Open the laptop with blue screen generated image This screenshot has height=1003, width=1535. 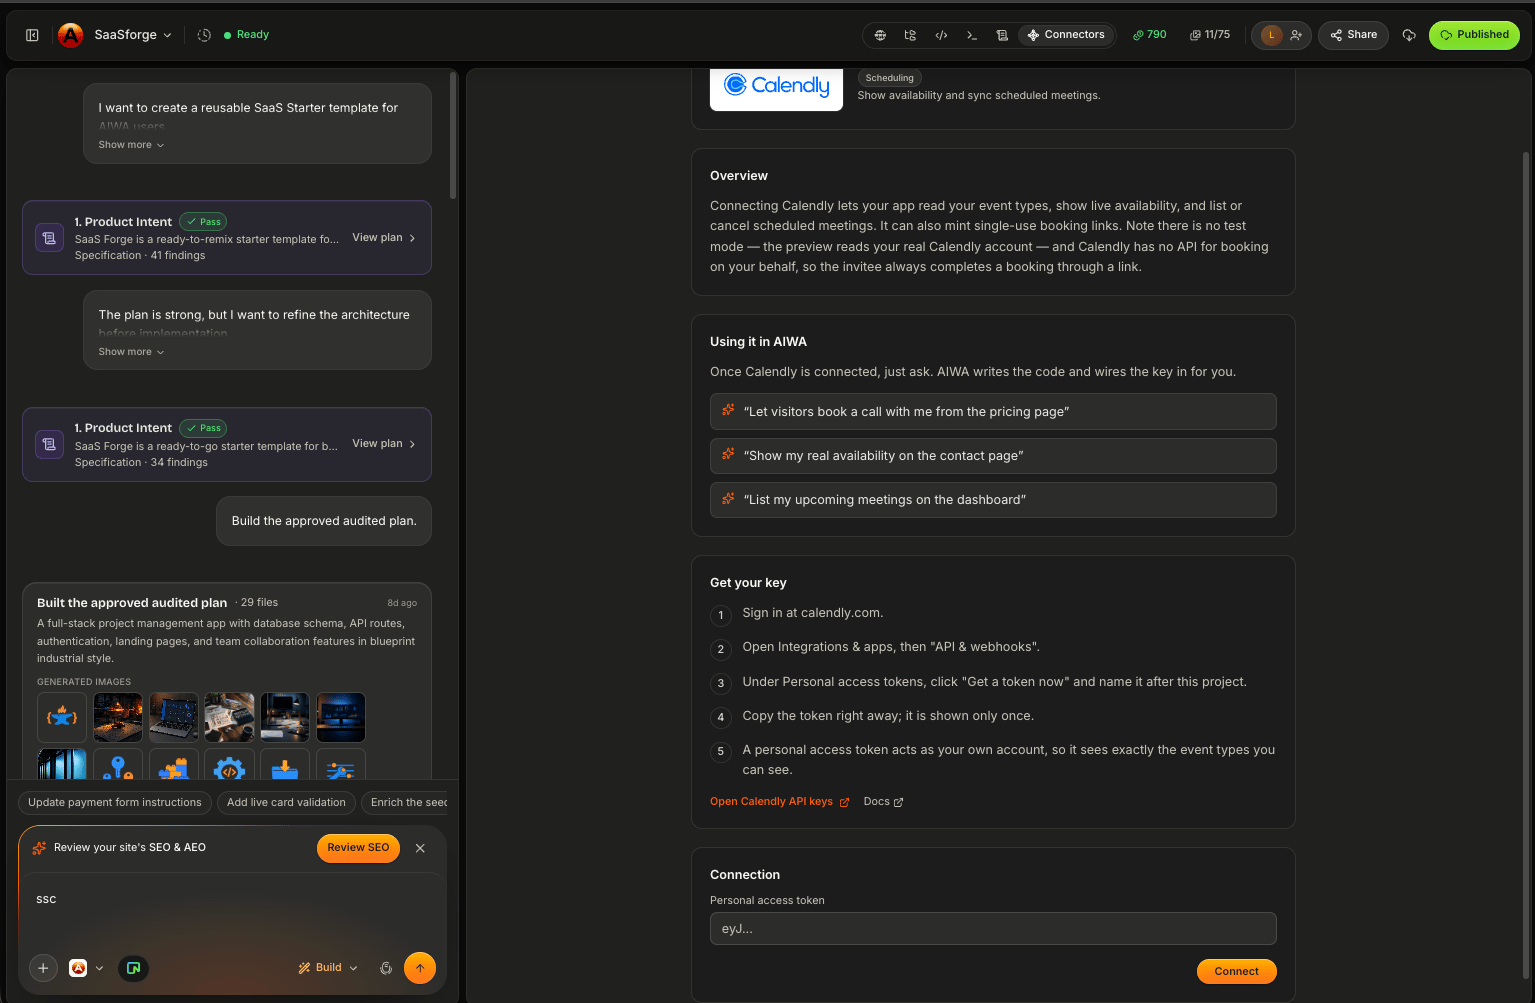174,717
